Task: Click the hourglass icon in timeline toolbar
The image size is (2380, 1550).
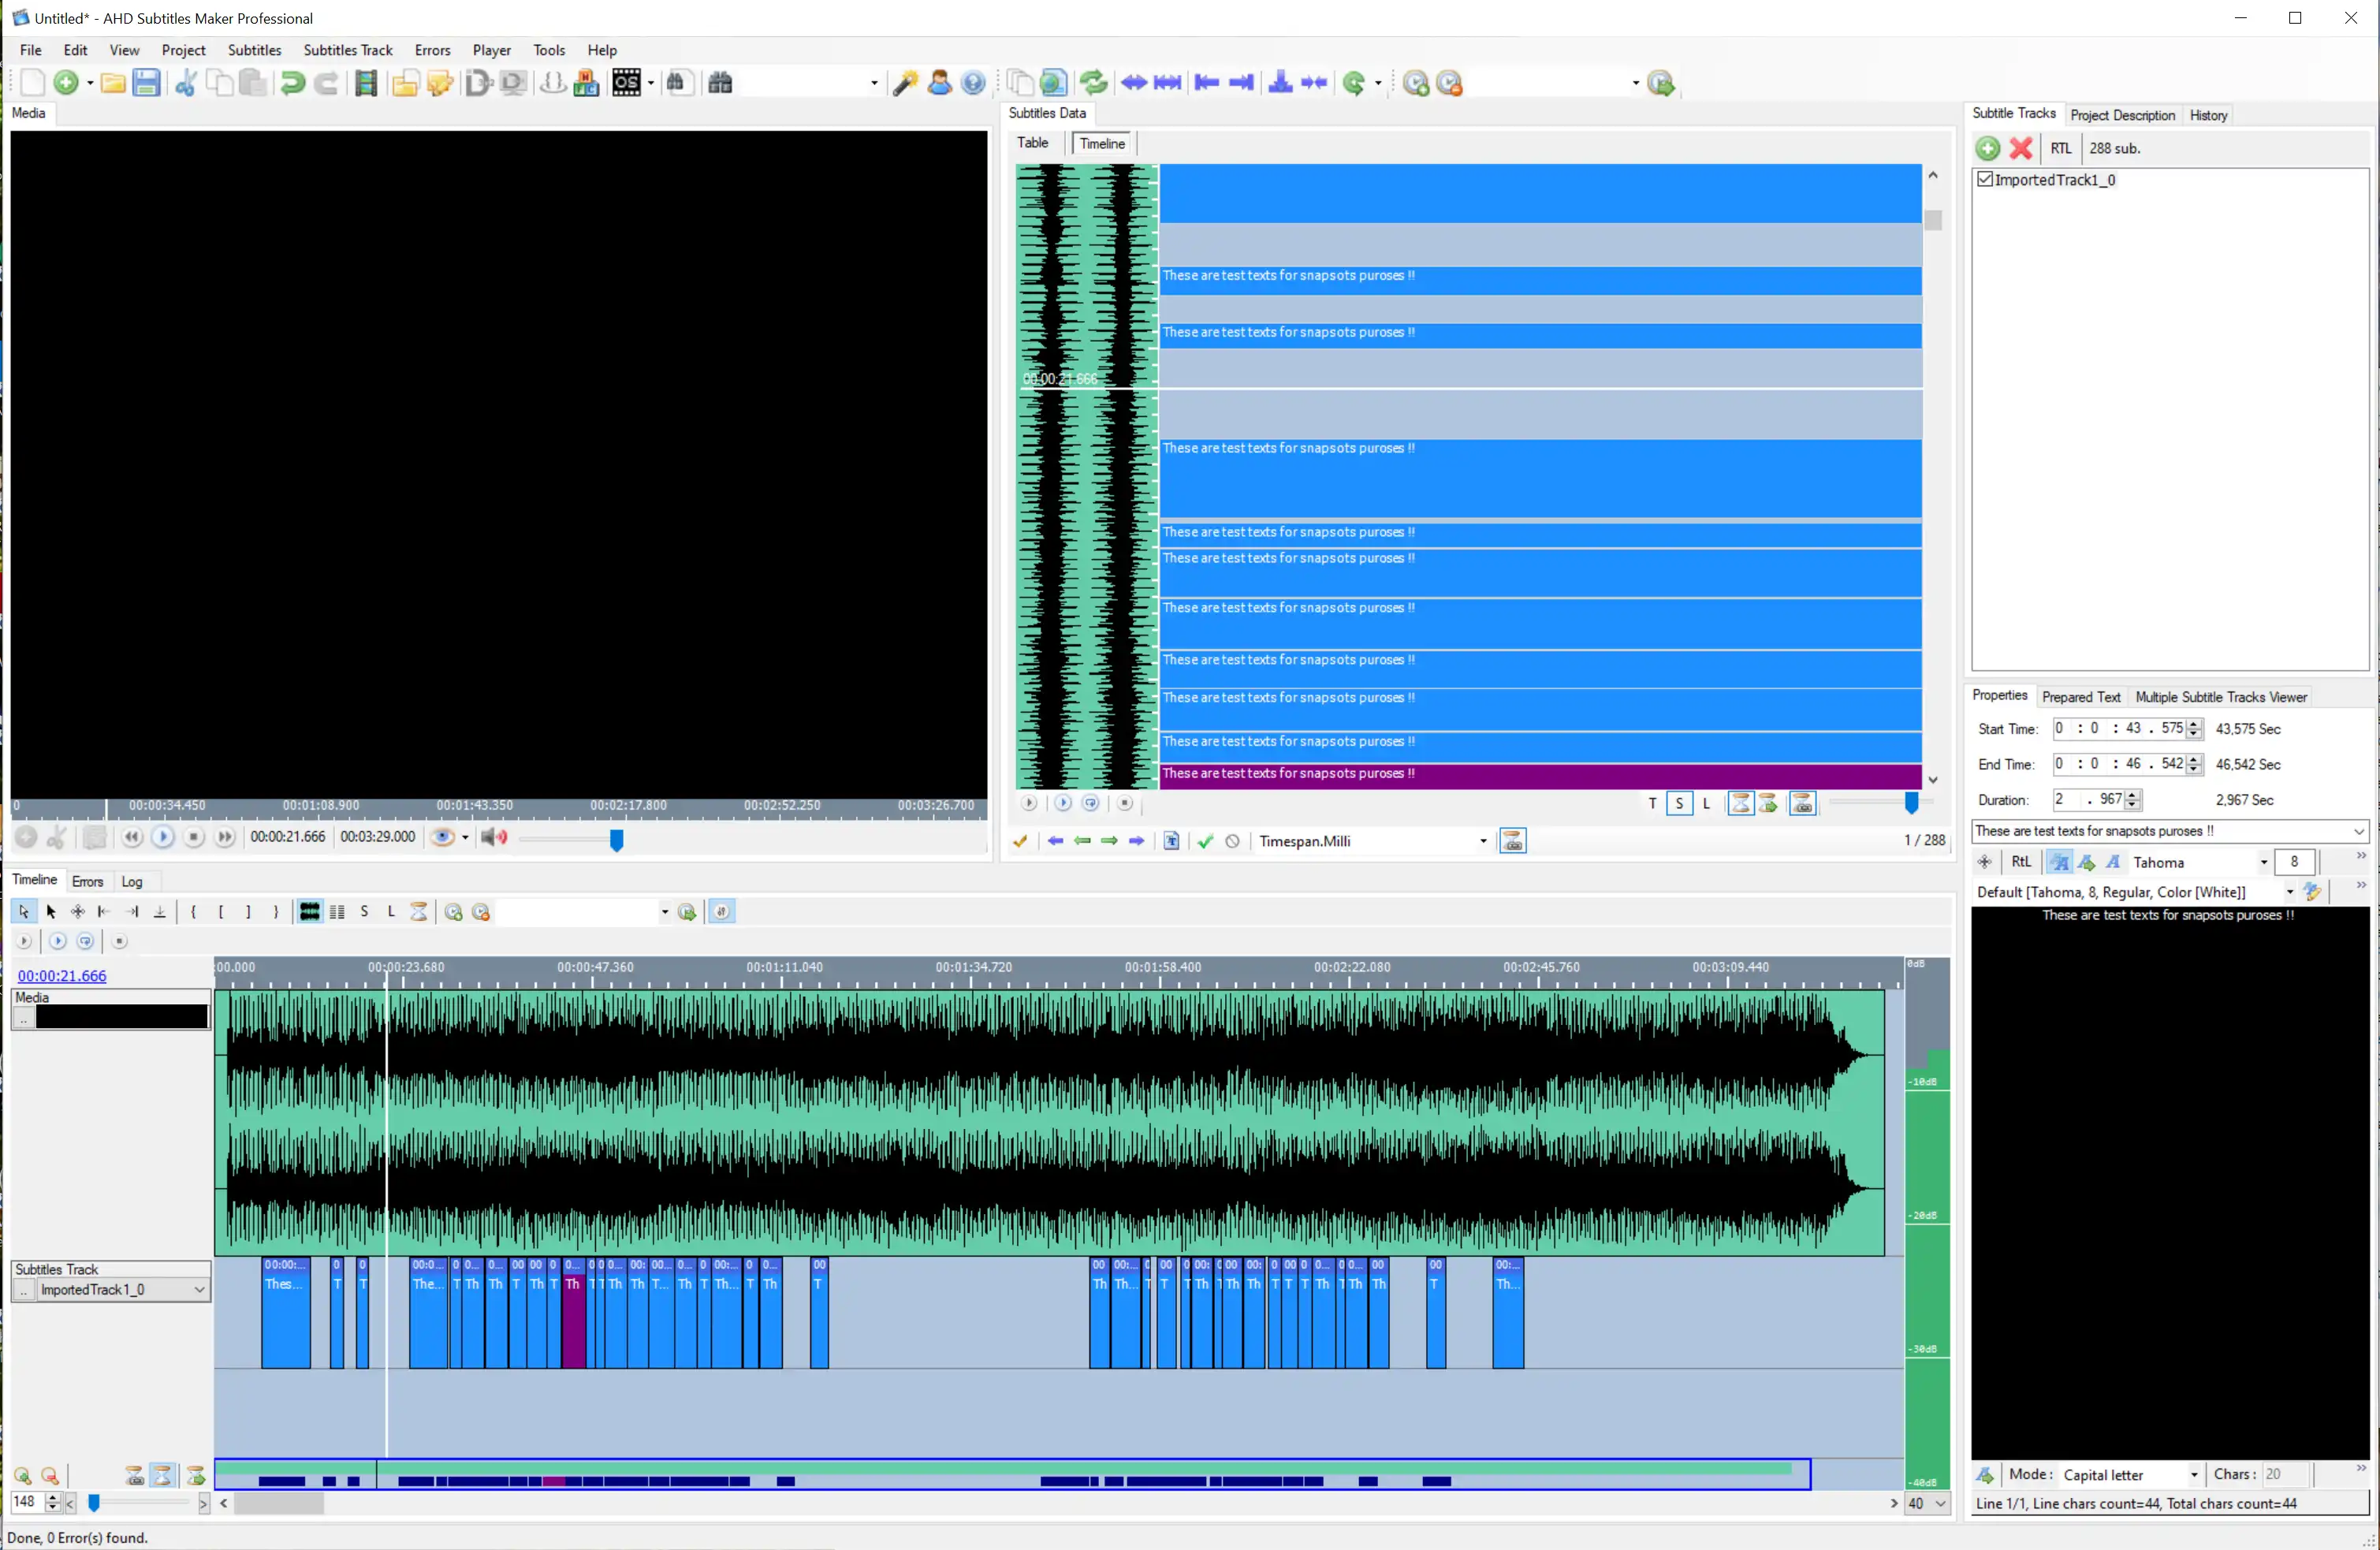Action: (419, 912)
